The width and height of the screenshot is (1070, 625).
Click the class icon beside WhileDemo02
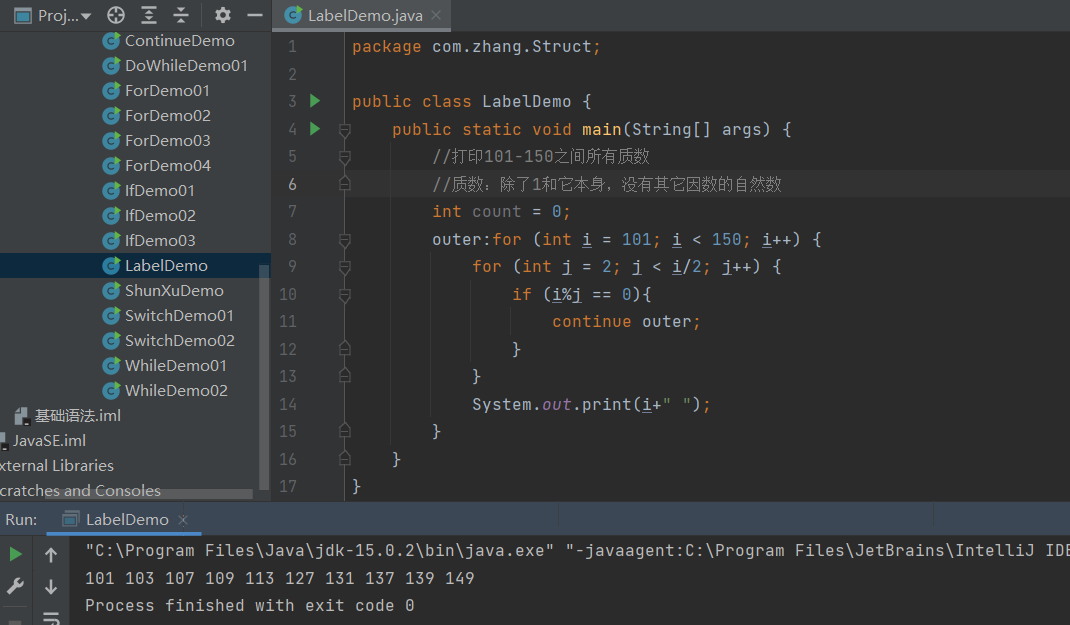click(111, 391)
